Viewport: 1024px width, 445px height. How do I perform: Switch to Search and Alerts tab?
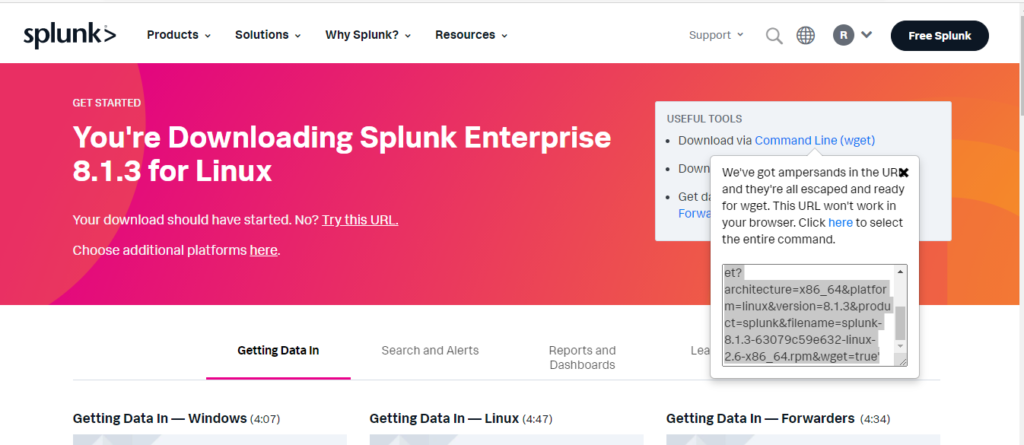pos(430,350)
